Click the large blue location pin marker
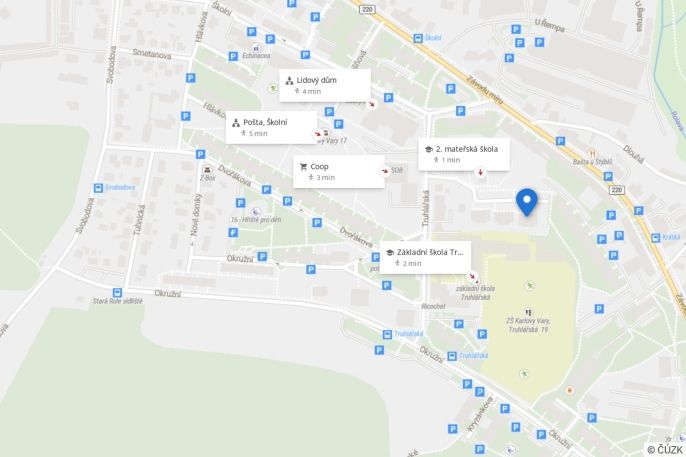Screen dimensions: 686x457 pyautogui.click(x=527, y=202)
